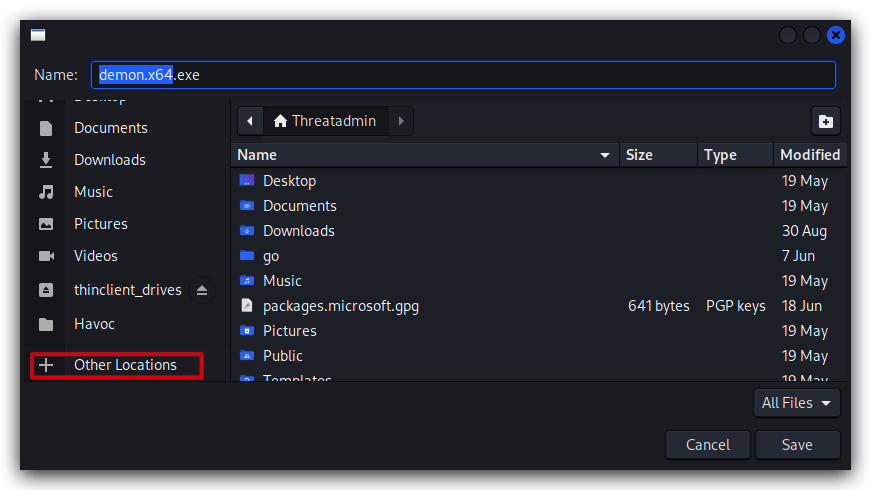
Task: Click the Videos camera sidebar icon
Action: point(46,256)
